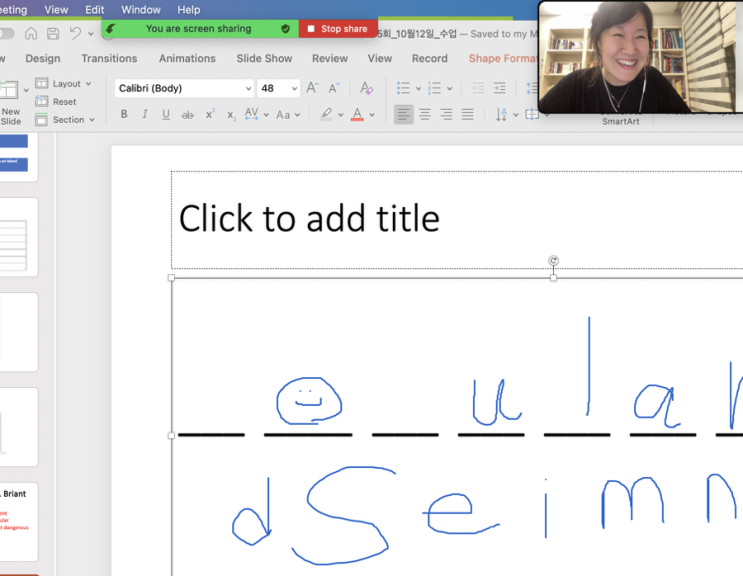Click Text Direction icon
Image resolution: width=743 pixels, height=576 pixels.
click(501, 115)
